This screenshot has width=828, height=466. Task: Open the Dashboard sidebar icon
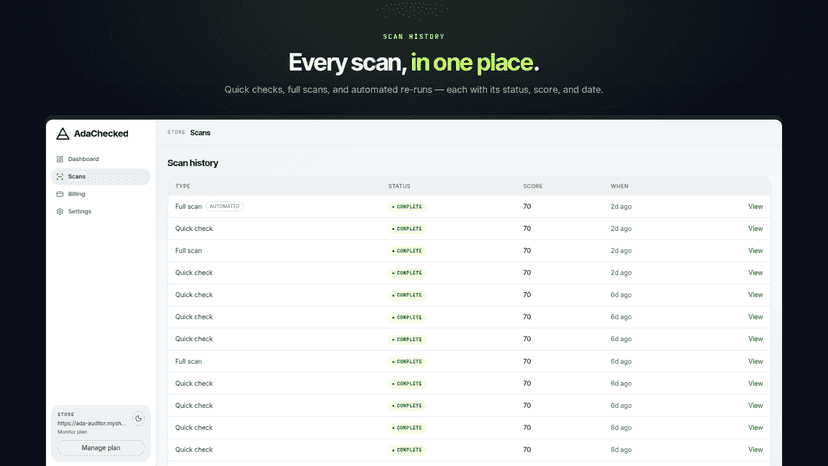coord(60,159)
